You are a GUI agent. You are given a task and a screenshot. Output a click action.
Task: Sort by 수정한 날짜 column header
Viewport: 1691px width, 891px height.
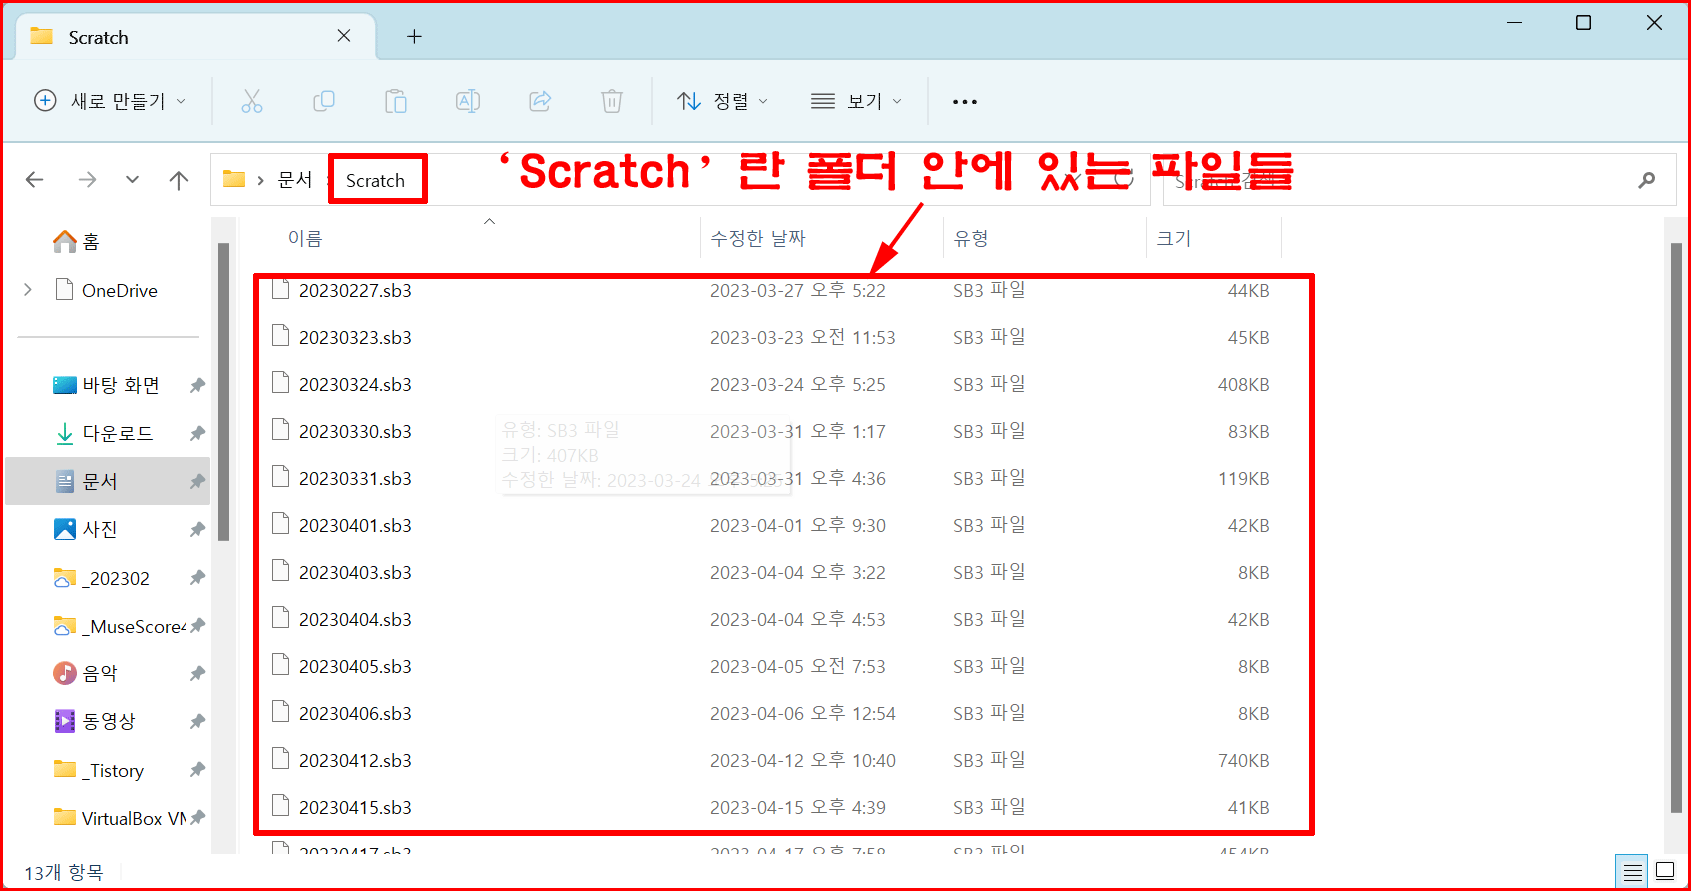coord(758,238)
